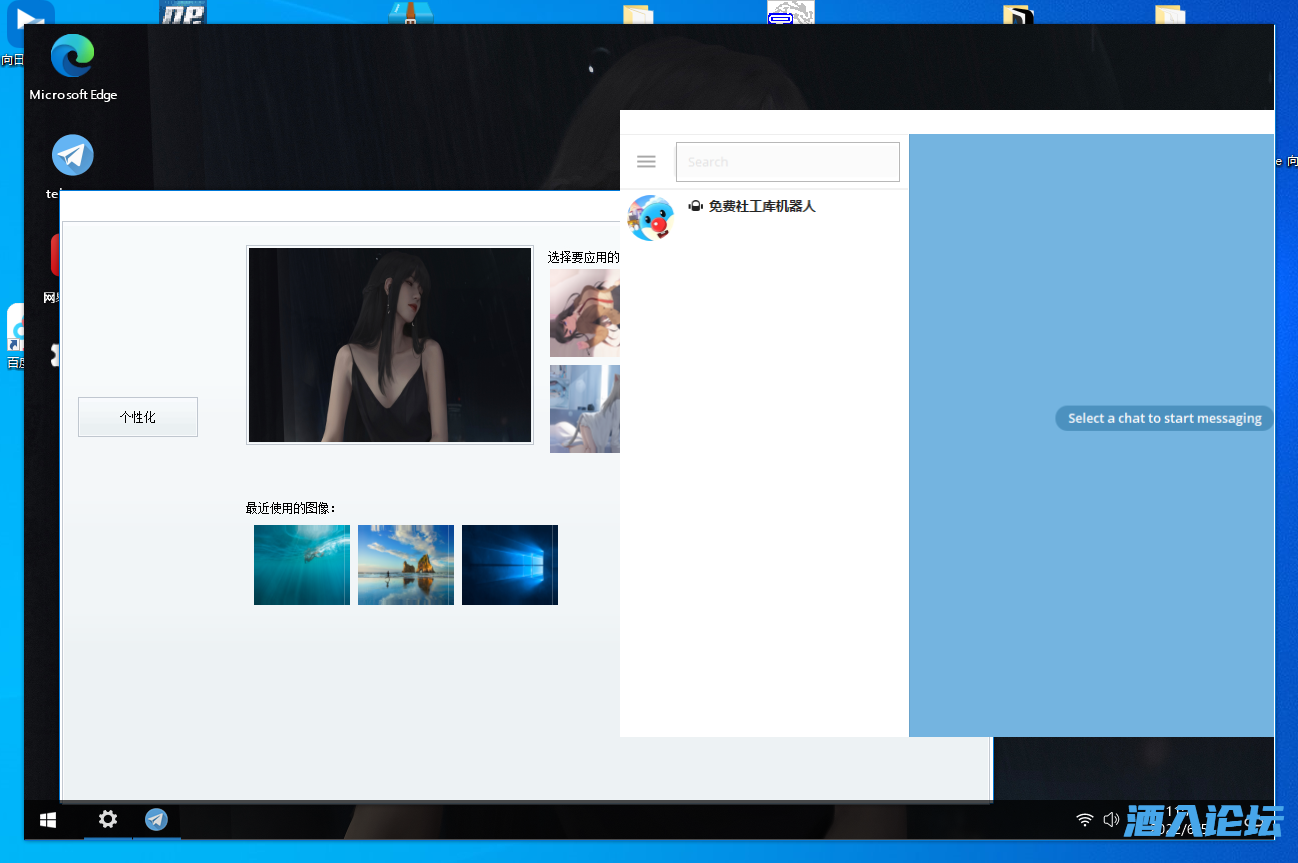Screen dimensions: 1298x863
Task: Open Telegram desktop shortcut icon
Action: coord(73,156)
